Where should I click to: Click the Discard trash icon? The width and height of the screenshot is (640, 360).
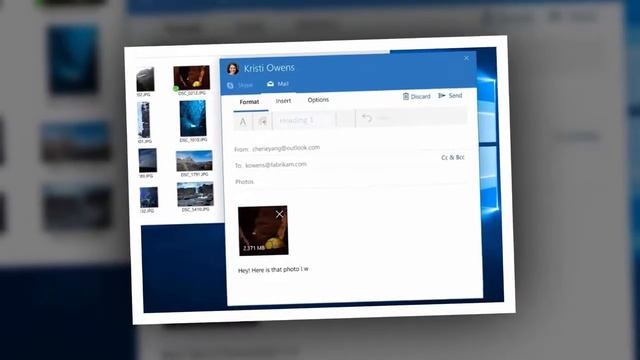coord(406,96)
